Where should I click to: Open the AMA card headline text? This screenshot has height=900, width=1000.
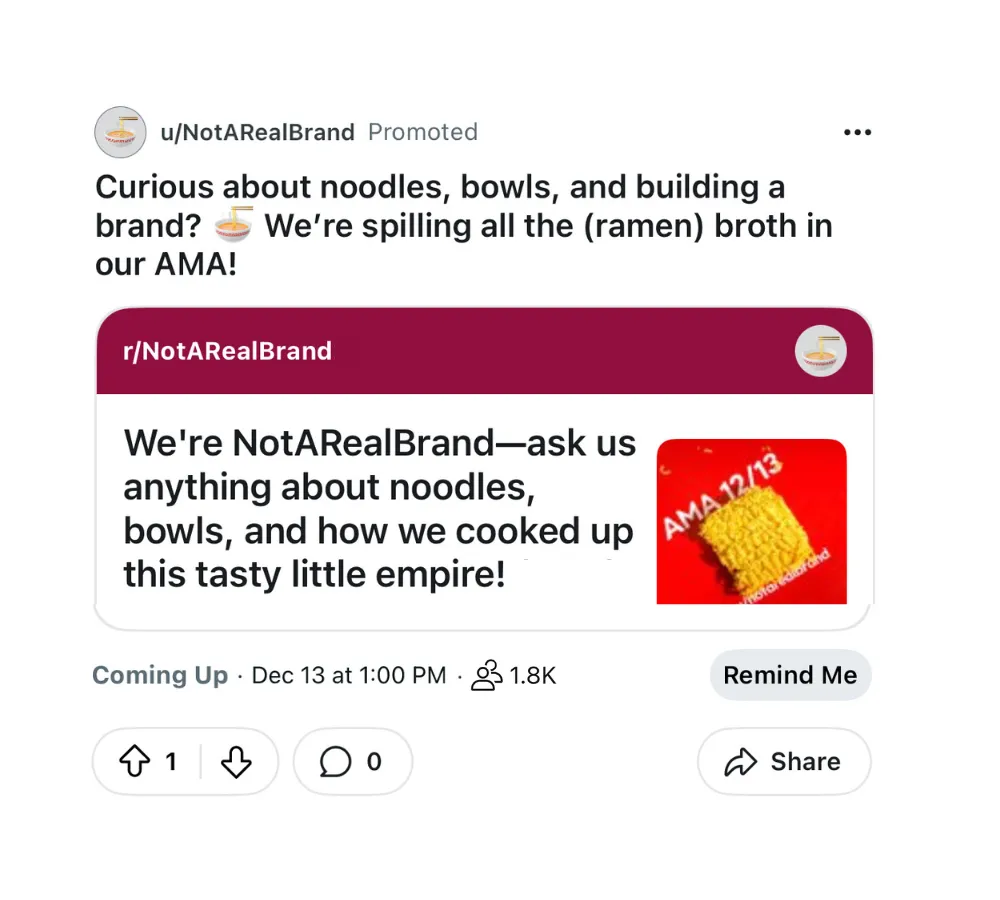379,508
